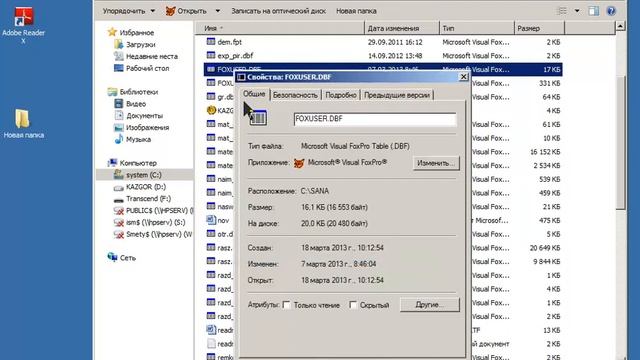The height and width of the screenshot is (360, 640).
Task: Expand dropdown arrow next to Открыть
Action: click(218, 11)
